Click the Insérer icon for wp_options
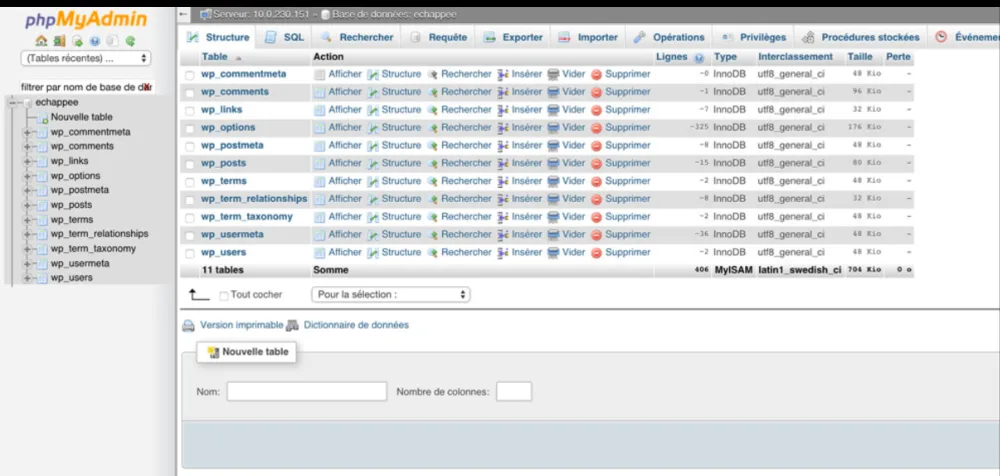This screenshot has width=1000, height=476. click(x=503, y=128)
